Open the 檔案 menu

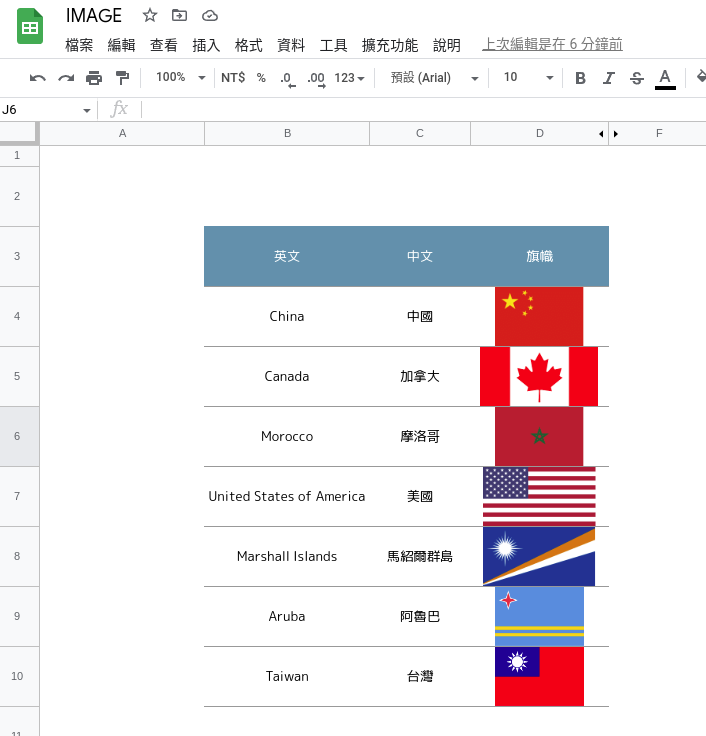pos(79,46)
